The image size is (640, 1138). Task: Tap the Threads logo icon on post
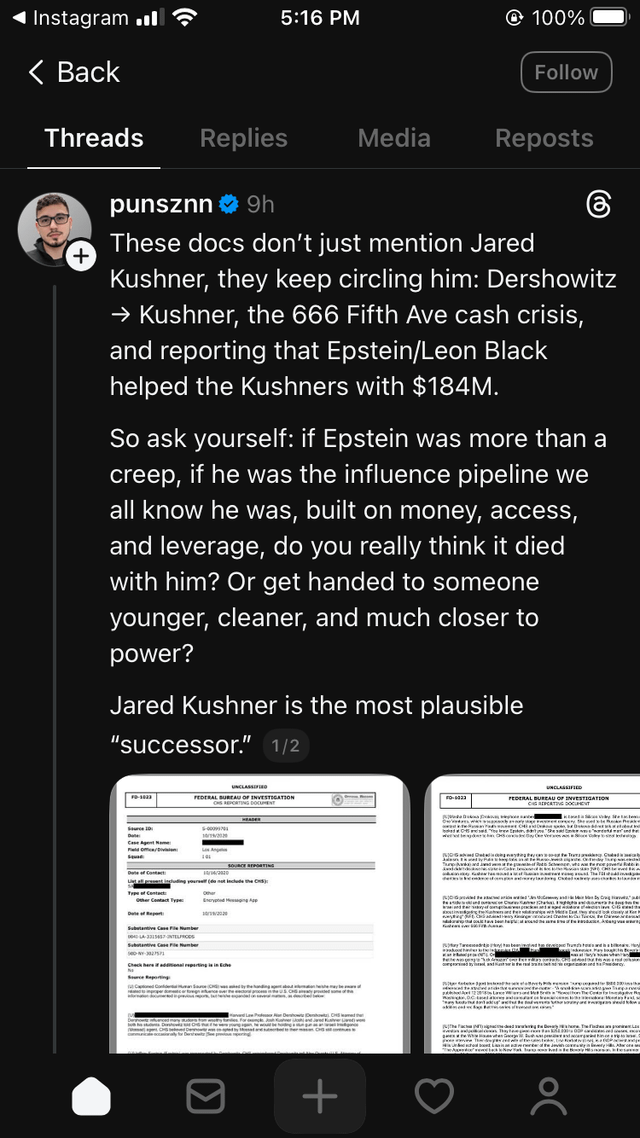[x=597, y=205]
